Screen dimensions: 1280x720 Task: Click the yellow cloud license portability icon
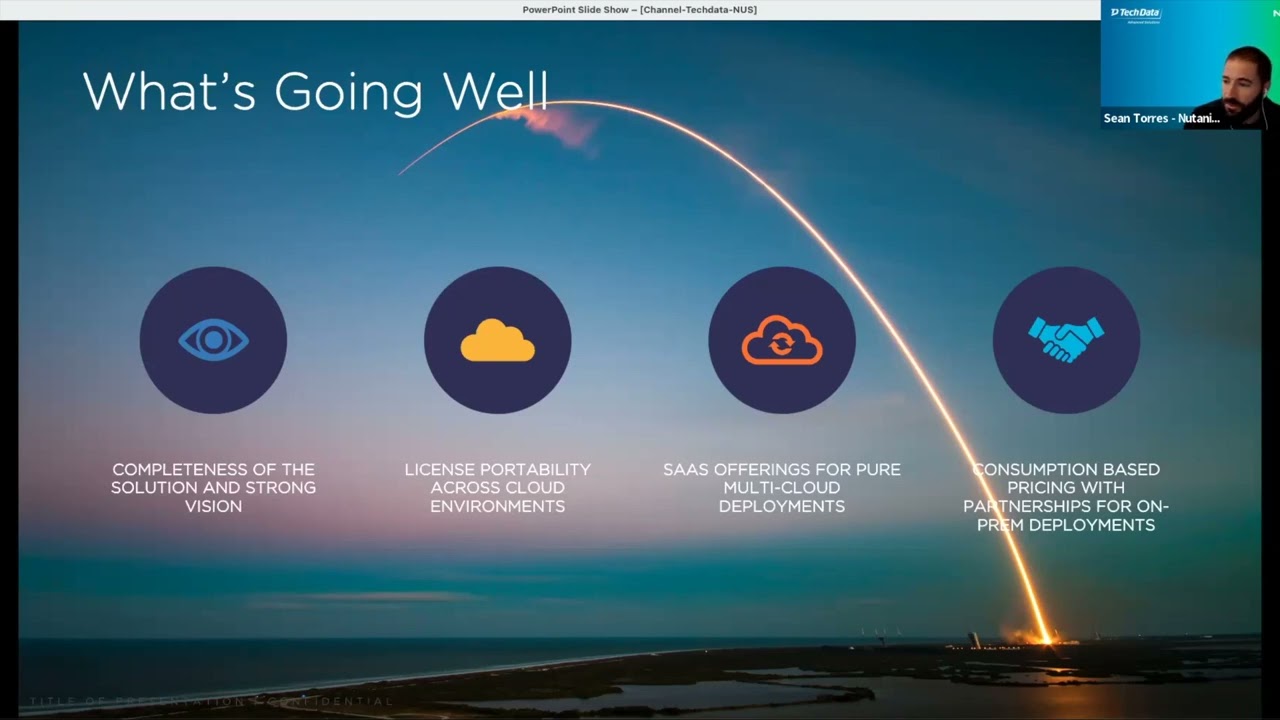(497, 340)
